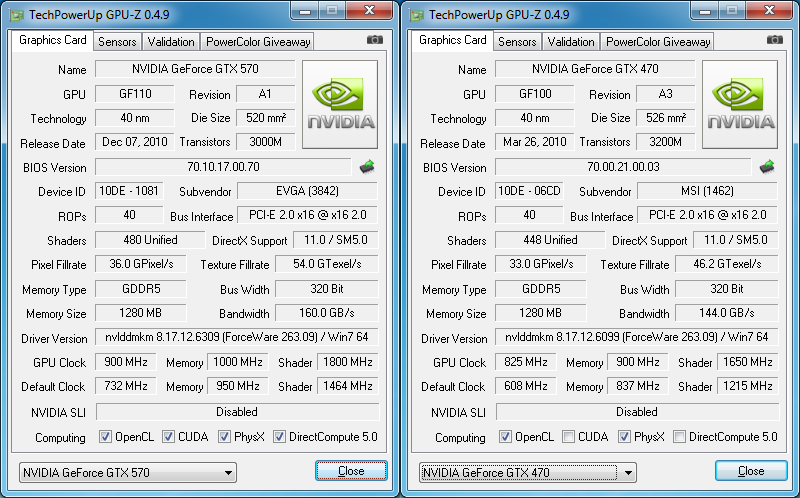Click Default Clock value 608 MHz

pos(526,386)
